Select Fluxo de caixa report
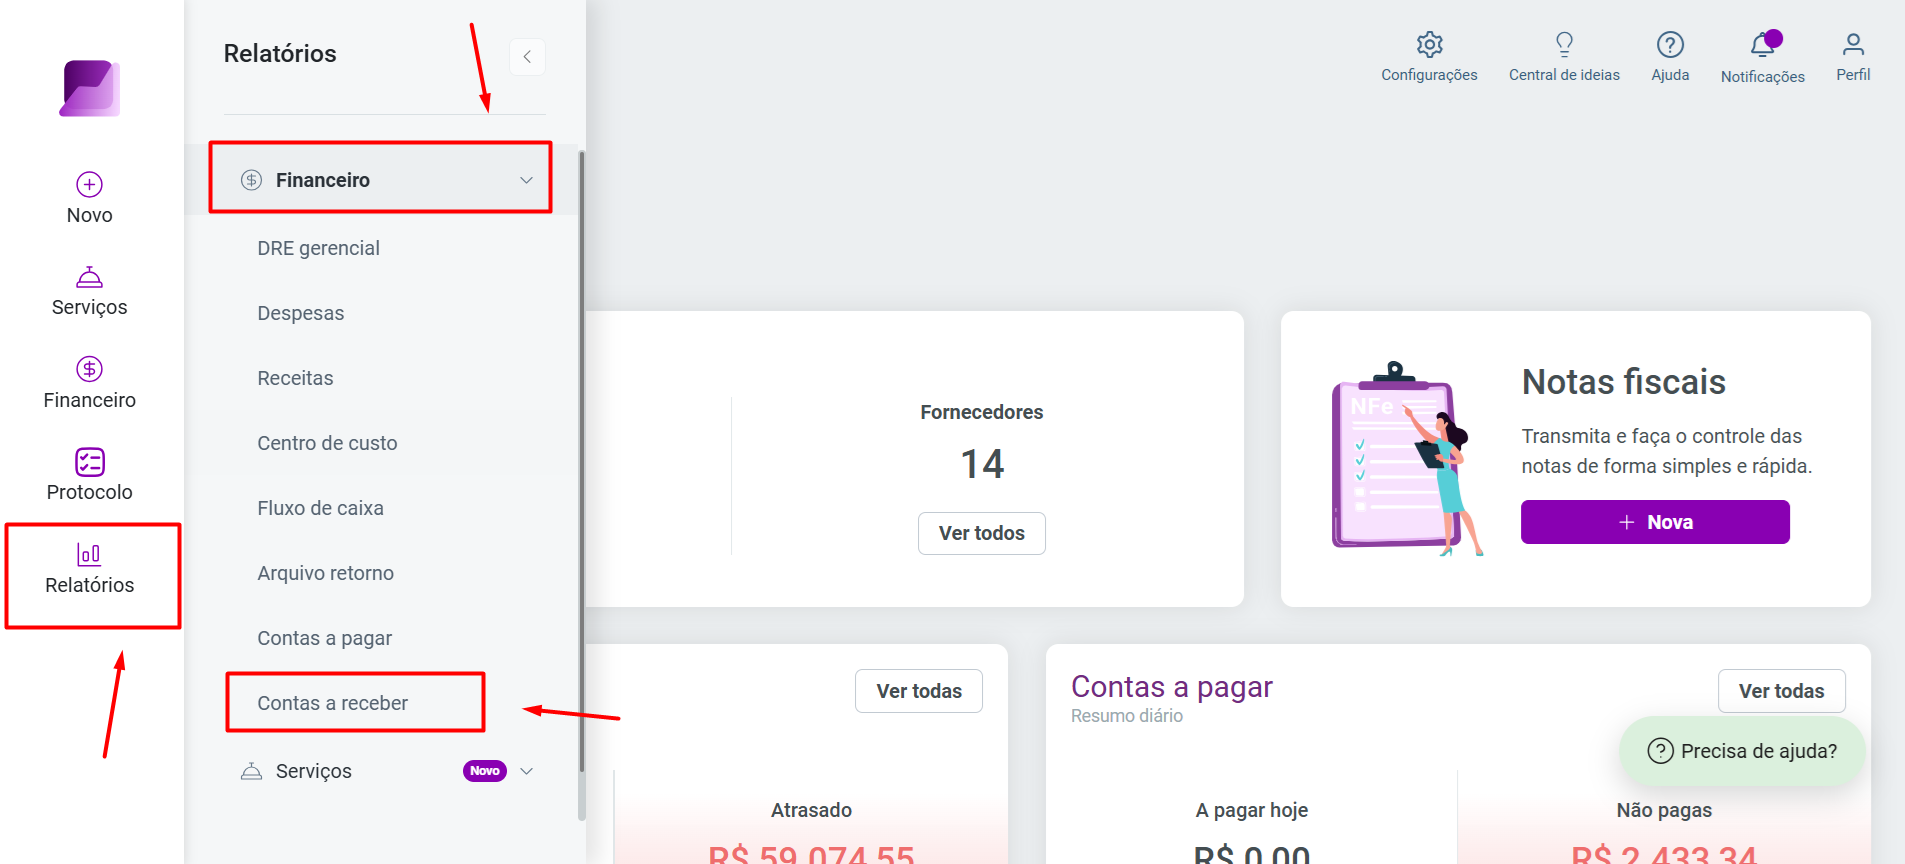 (x=320, y=508)
